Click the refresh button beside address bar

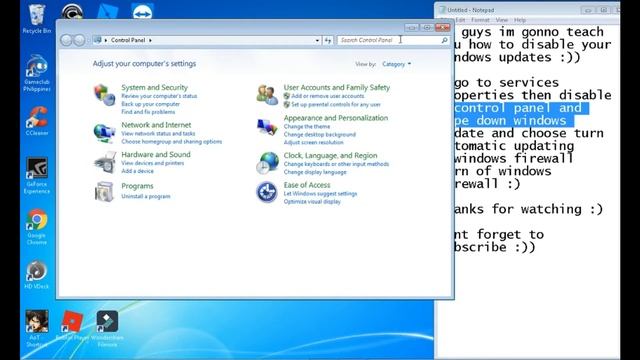328,40
